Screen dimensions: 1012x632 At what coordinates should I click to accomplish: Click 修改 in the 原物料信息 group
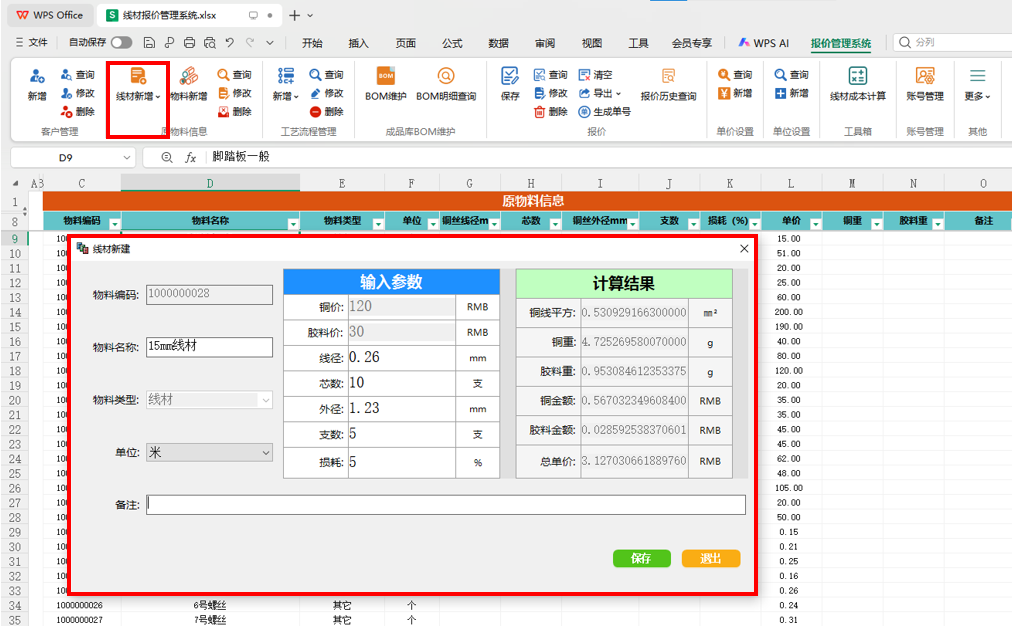click(x=235, y=93)
